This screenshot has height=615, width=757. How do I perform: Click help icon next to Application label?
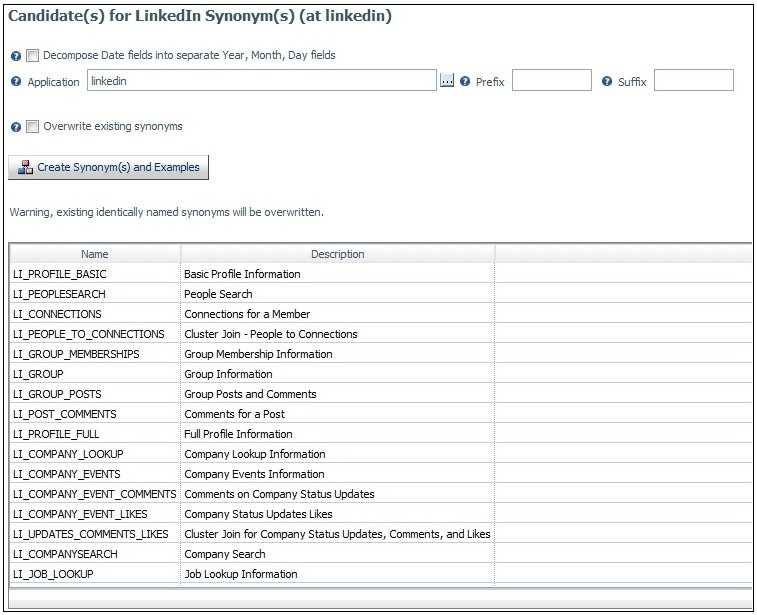coord(16,82)
